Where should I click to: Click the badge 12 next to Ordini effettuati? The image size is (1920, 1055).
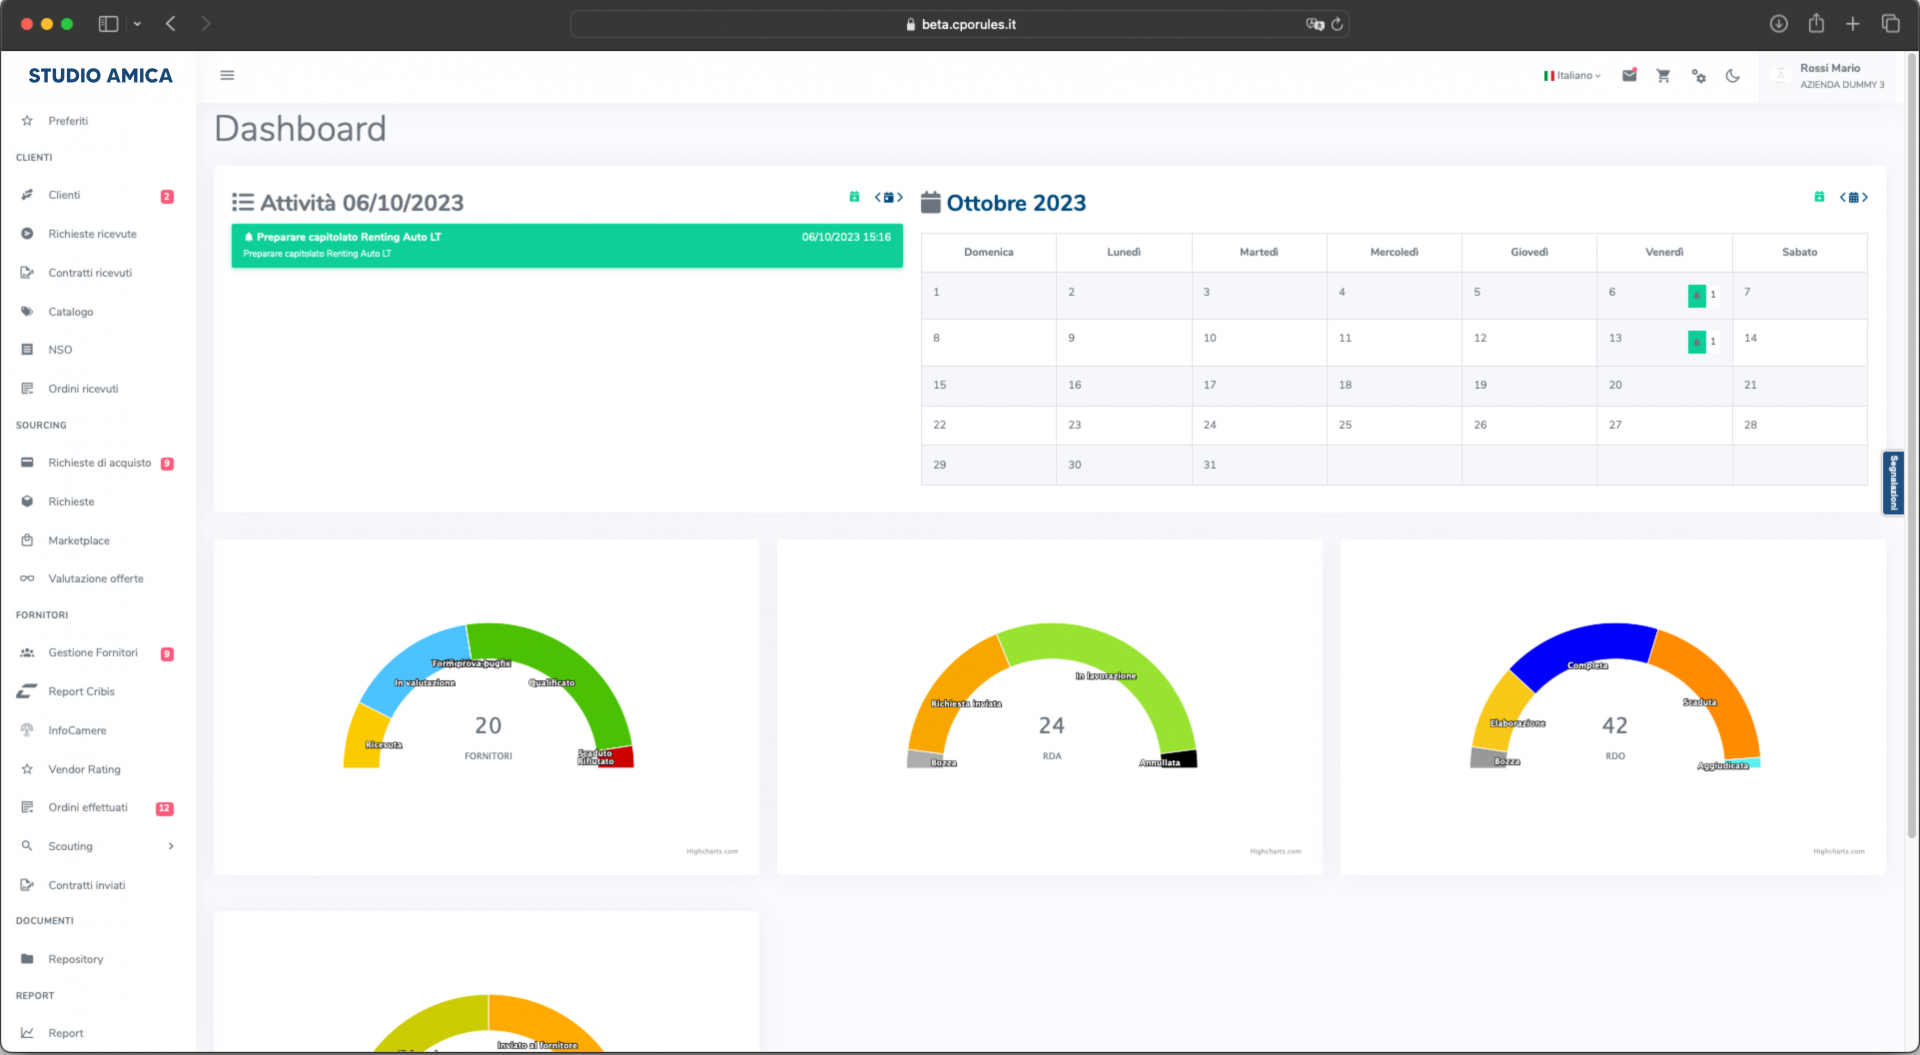pyautogui.click(x=165, y=809)
